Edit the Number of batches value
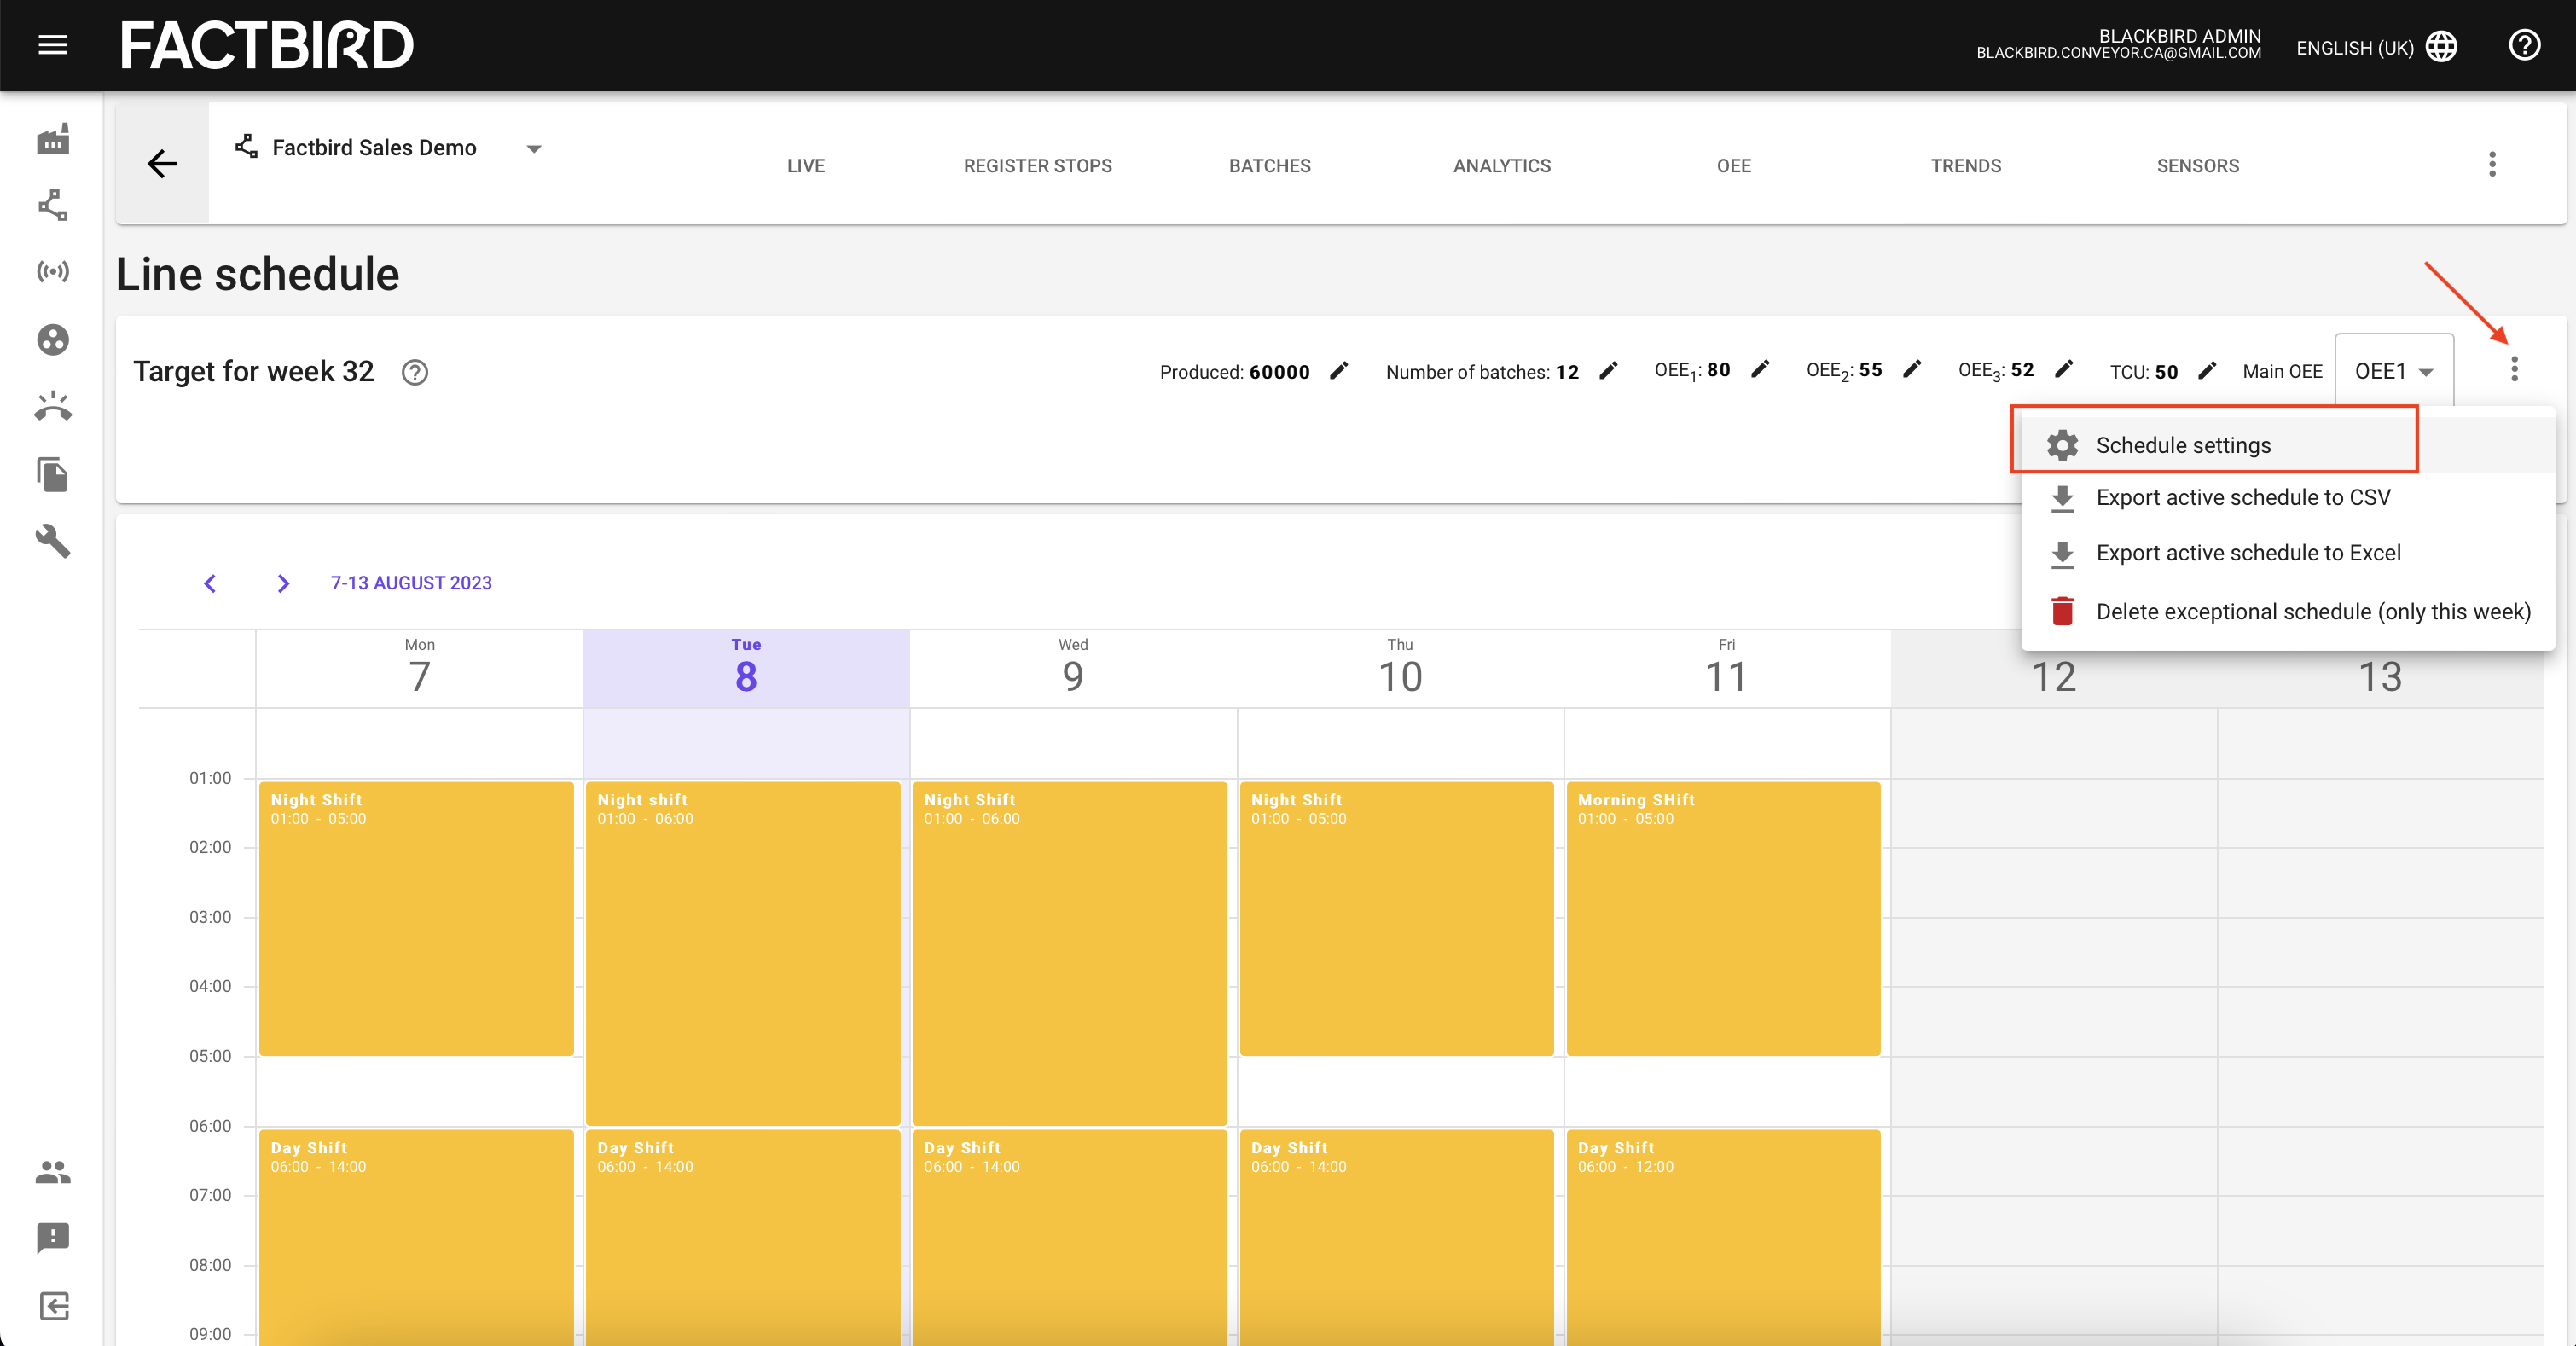Screen dimensions: 2576x1346 (1609, 371)
